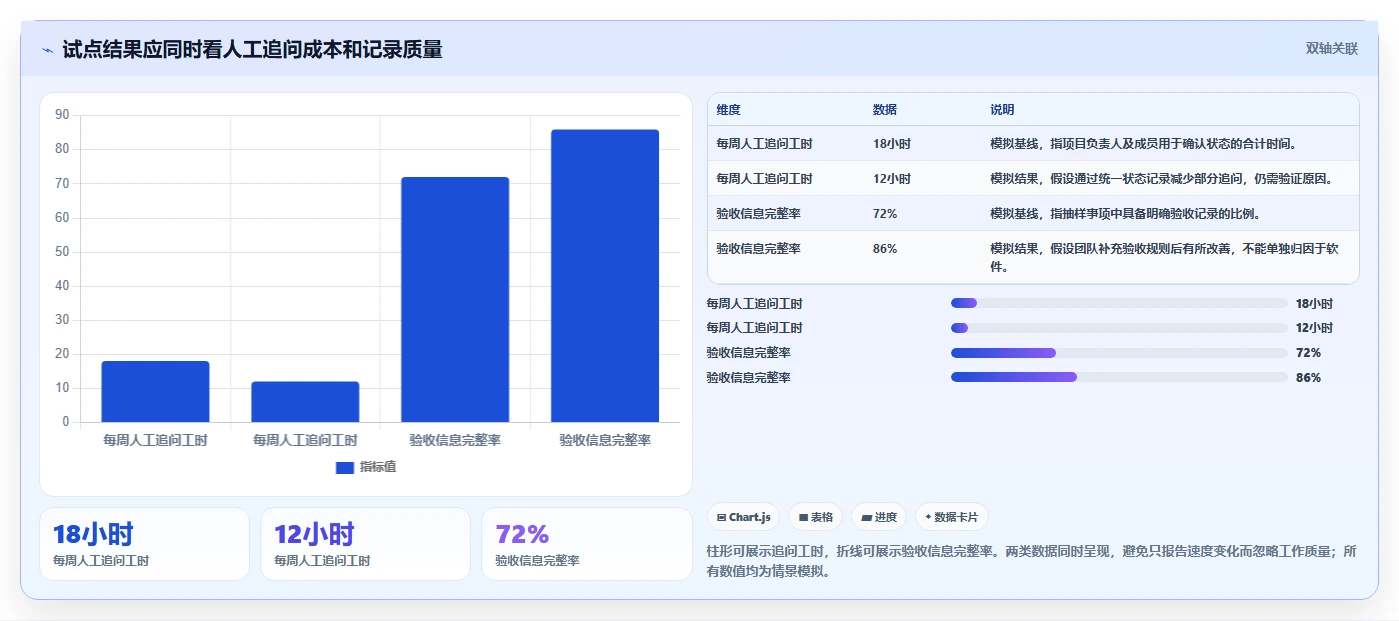This screenshot has width=1399, height=621.
Task: Click the chart bar reaching 12
Action: click(305, 401)
